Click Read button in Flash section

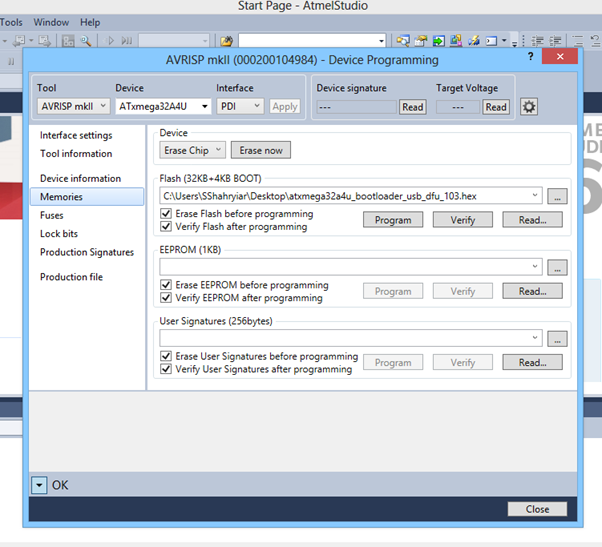[533, 220]
